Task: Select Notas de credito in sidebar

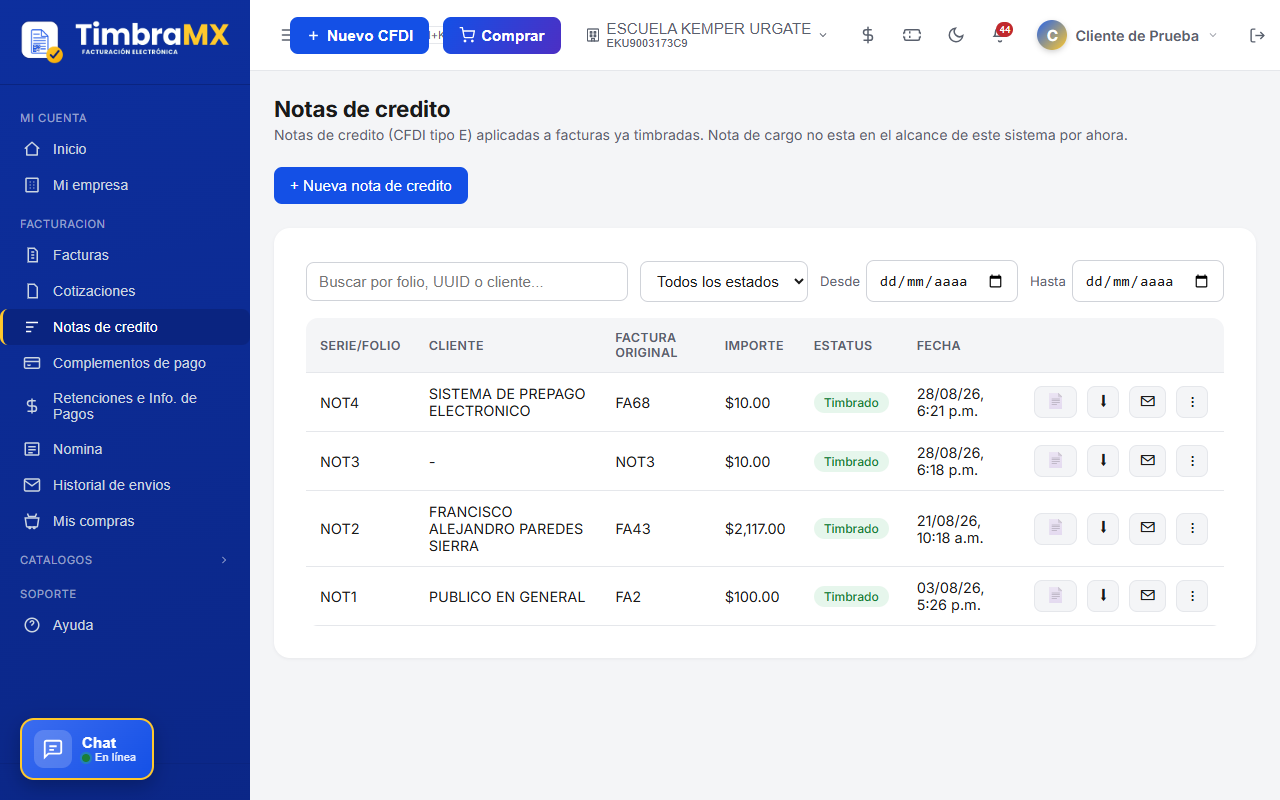Action: 125,327
